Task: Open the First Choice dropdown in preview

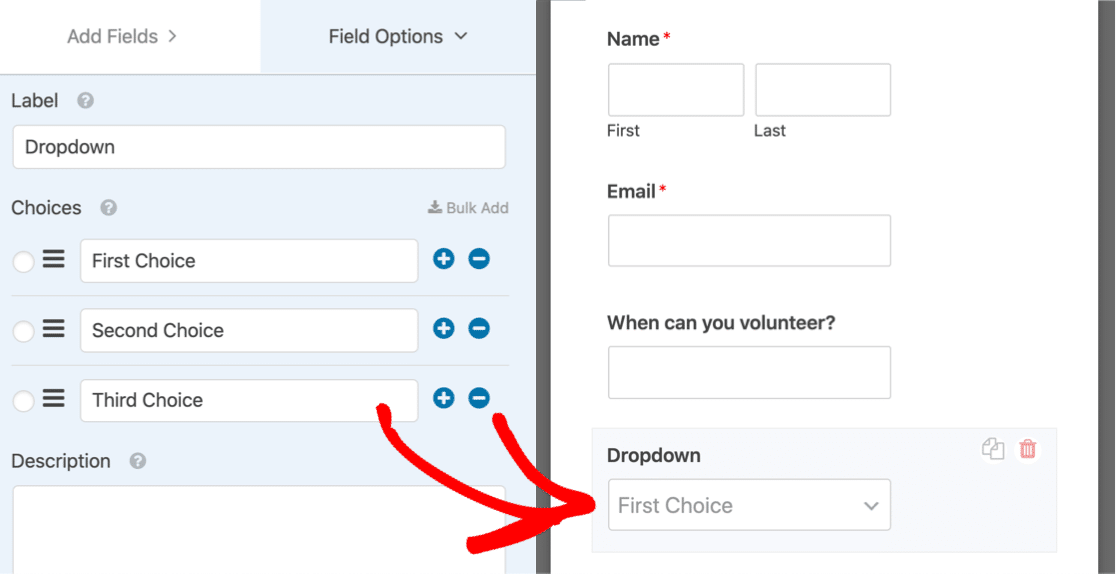Action: [749, 505]
